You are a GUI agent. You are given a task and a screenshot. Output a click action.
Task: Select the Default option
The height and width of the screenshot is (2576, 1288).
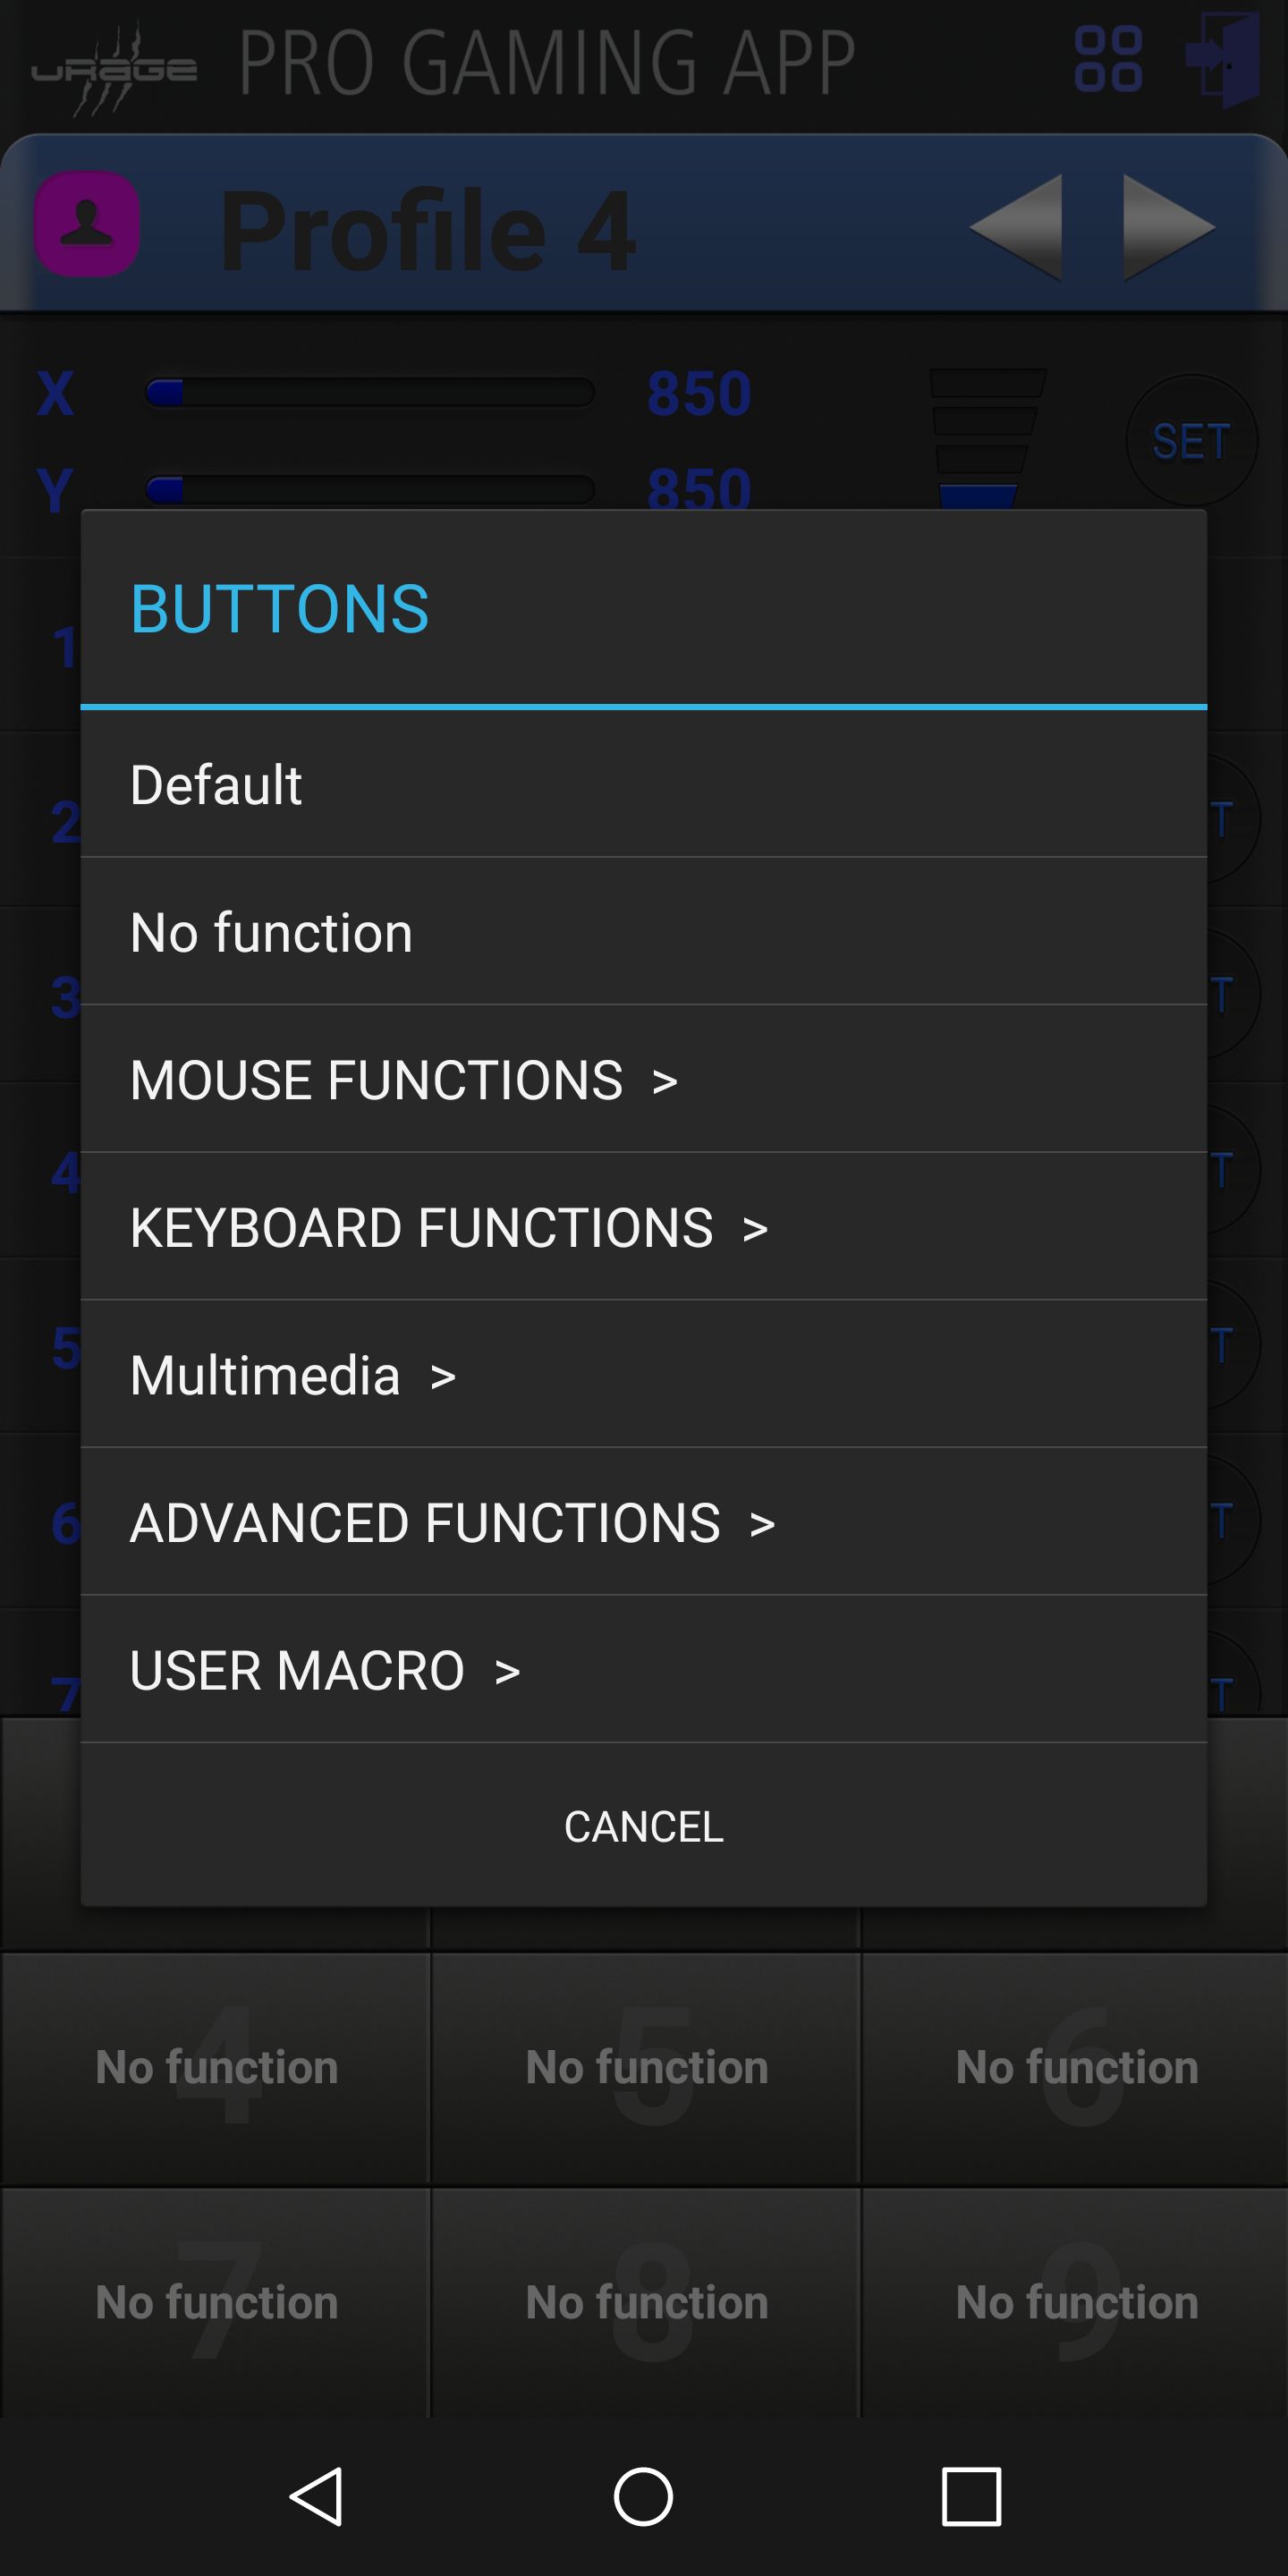[644, 784]
